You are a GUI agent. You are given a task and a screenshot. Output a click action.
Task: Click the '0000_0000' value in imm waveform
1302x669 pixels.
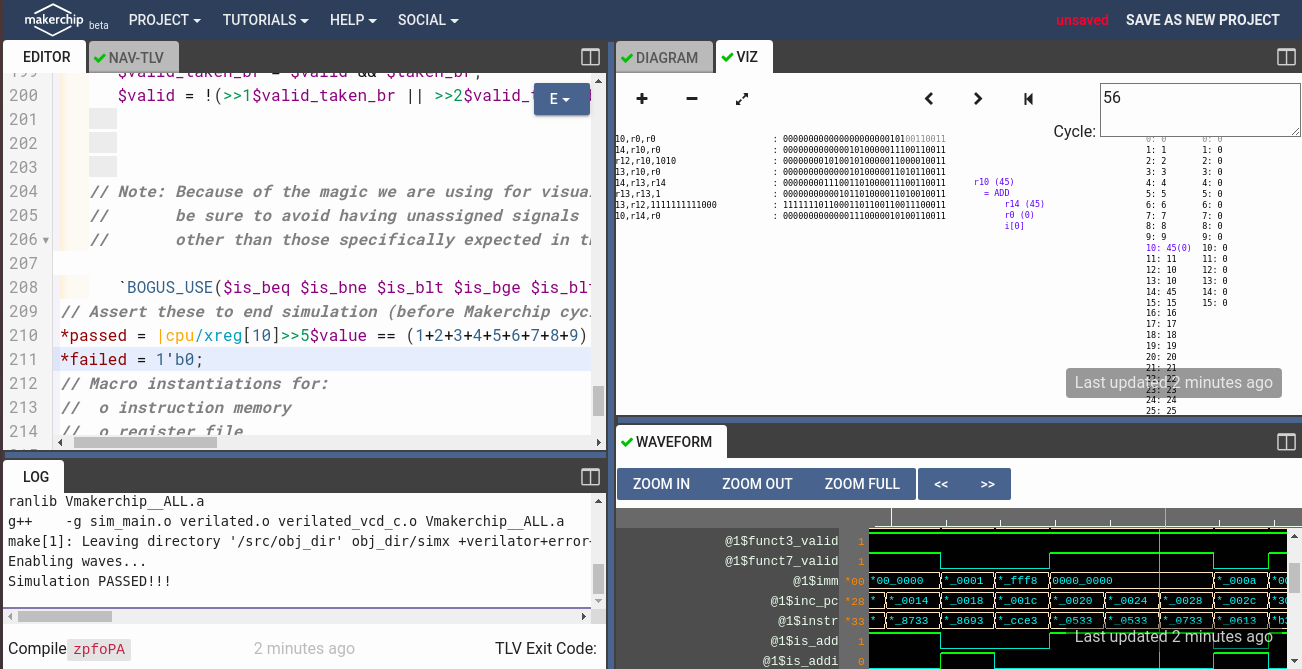coord(1082,581)
